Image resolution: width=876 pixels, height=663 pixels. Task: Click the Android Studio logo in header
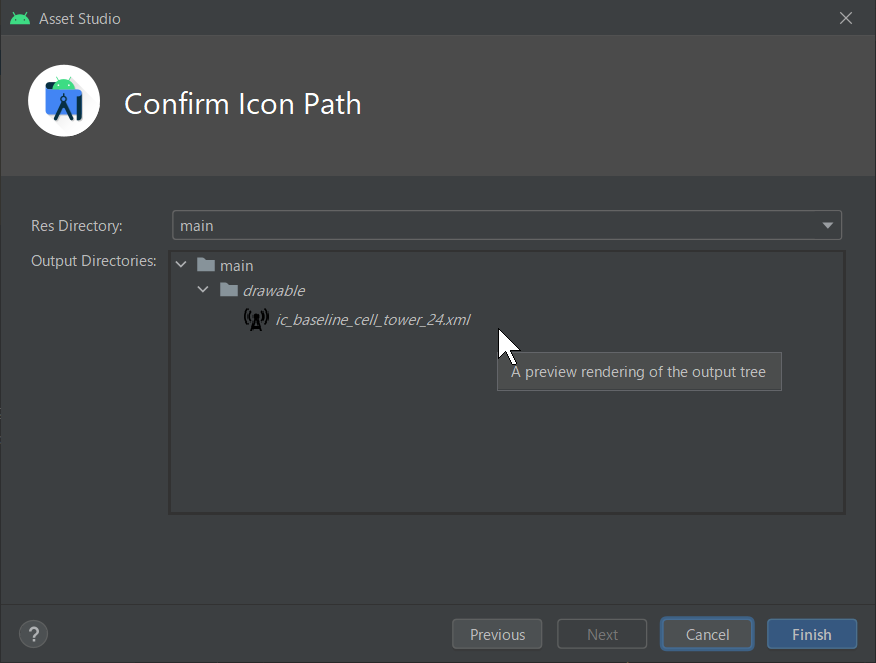pos(64,101)
